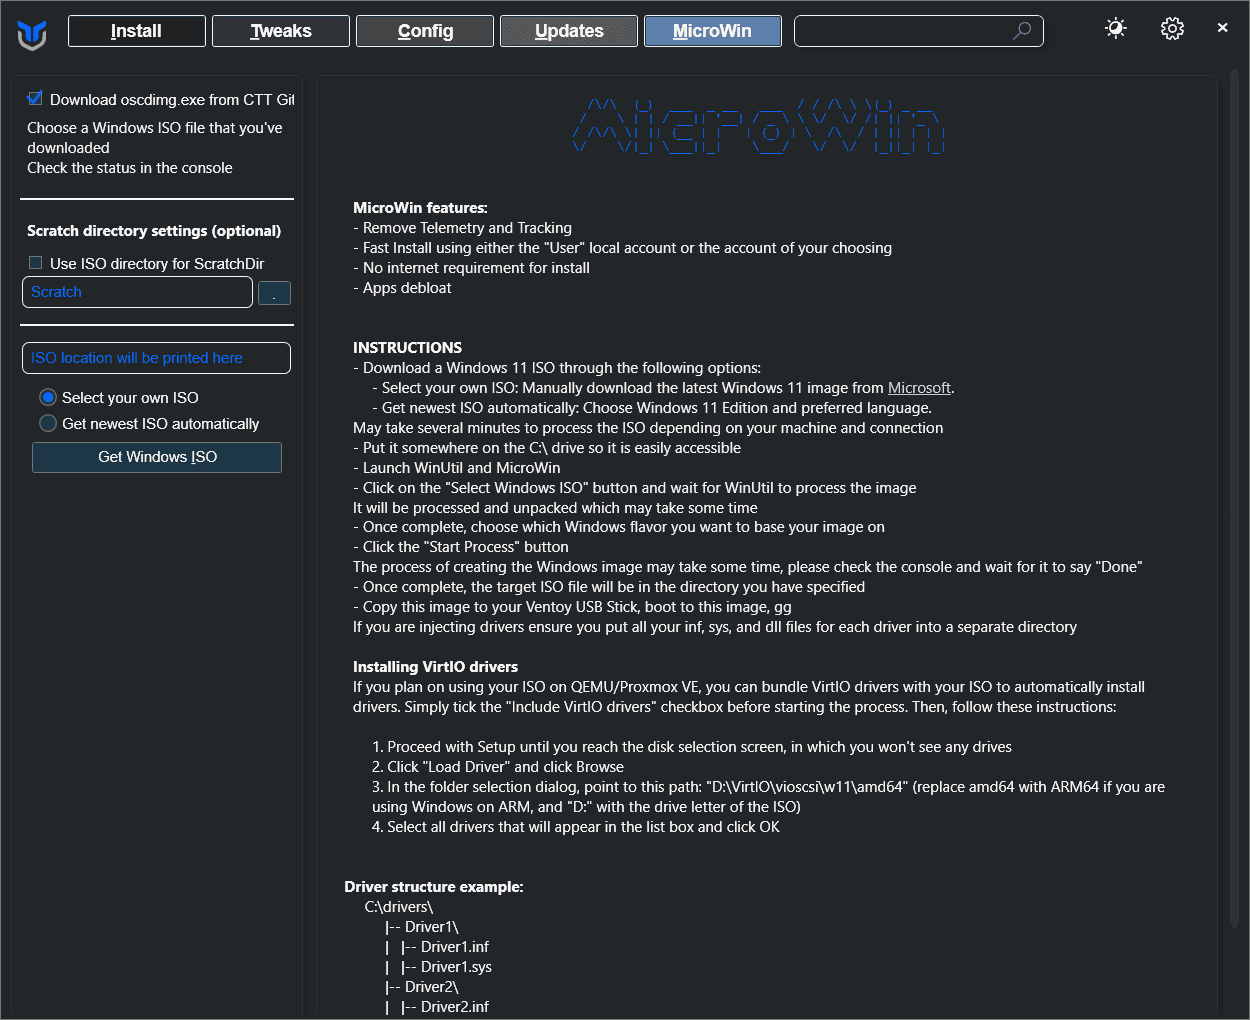Open the Updates tab
This screenshot has width=1250, height=1020.
(x=569, y=31)
